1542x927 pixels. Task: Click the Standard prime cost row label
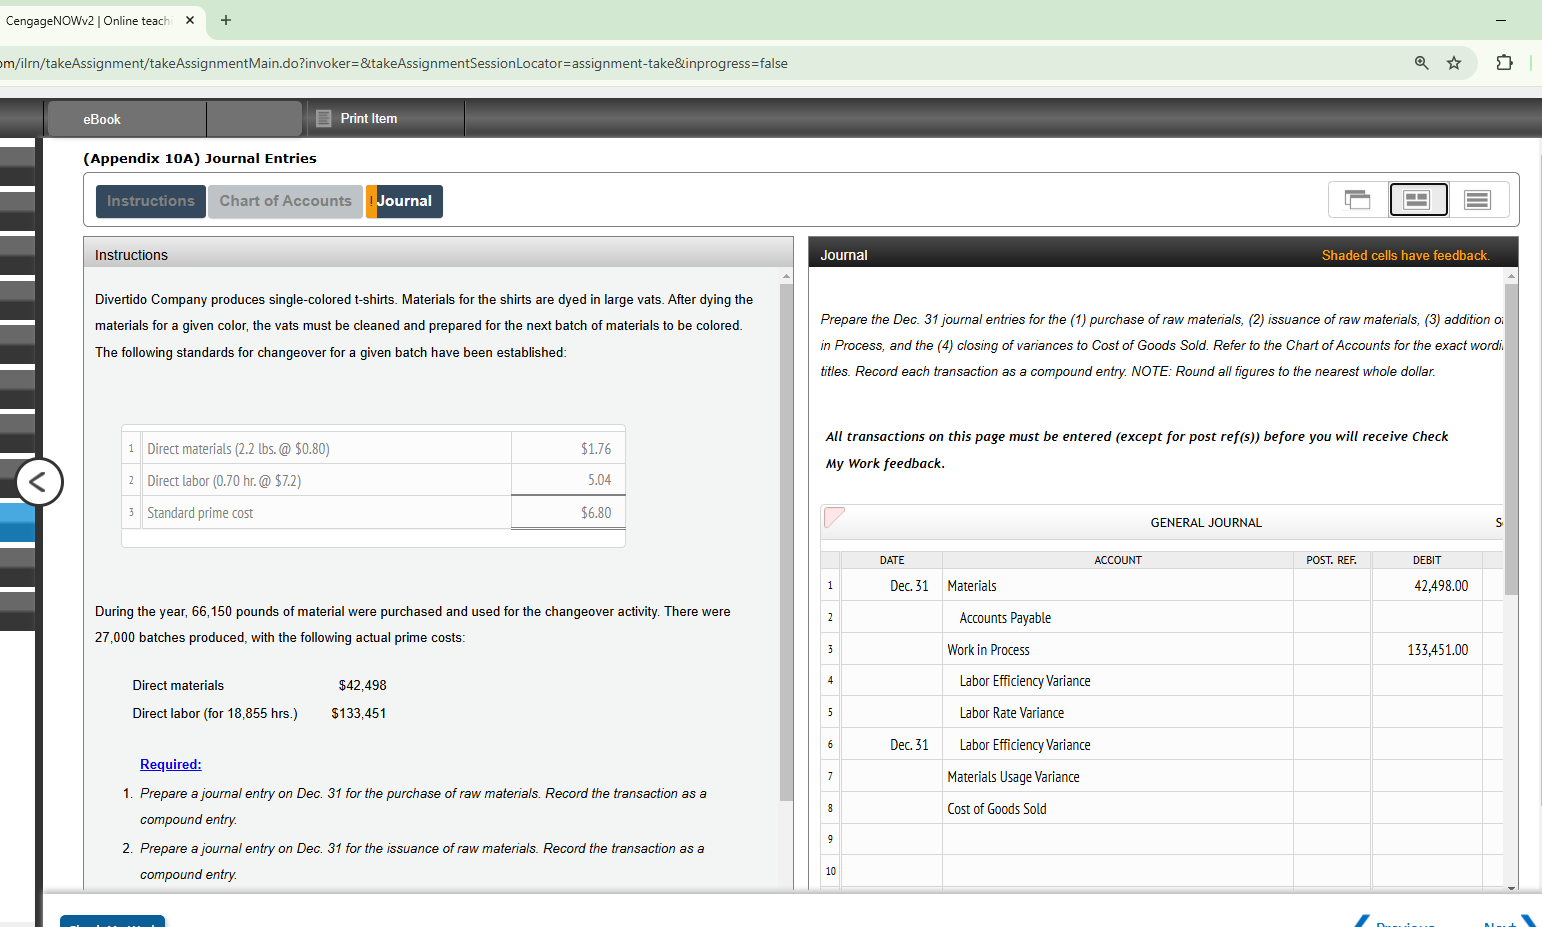(200, 513)
